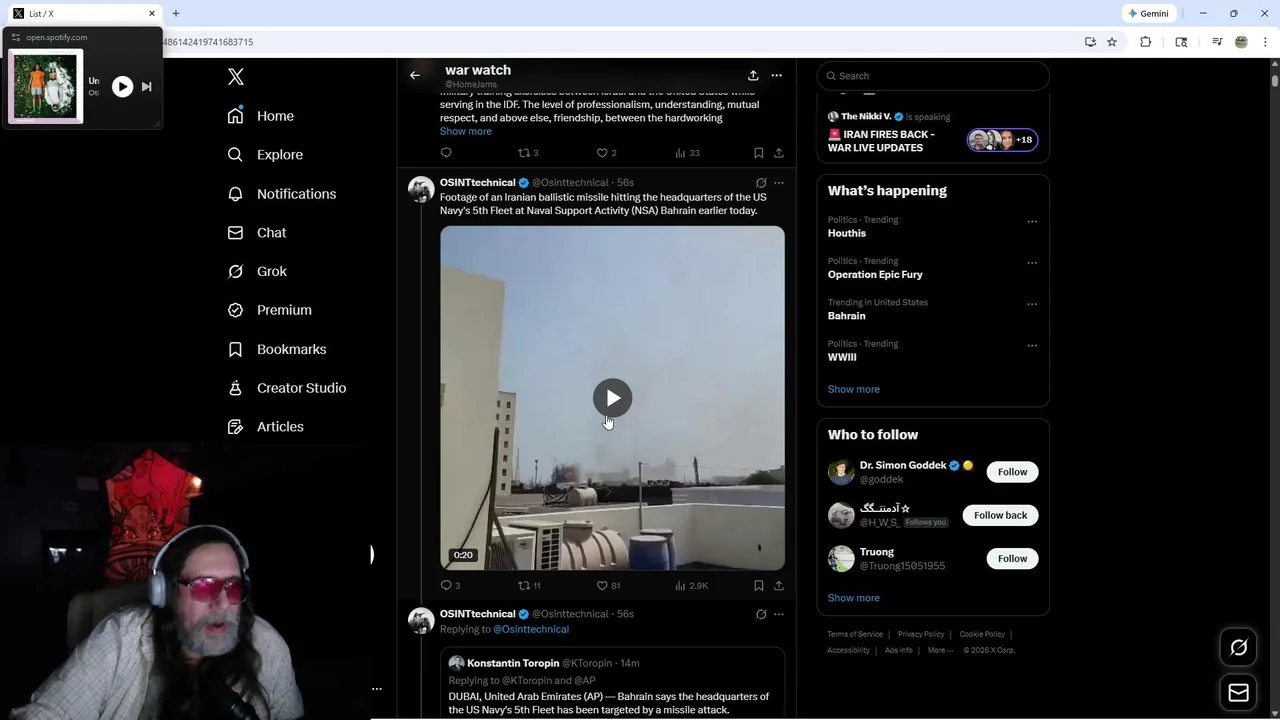Open Gemini button in Chrome
Viewport: 1280px width, 720px height.
[x=1148, y=14]
